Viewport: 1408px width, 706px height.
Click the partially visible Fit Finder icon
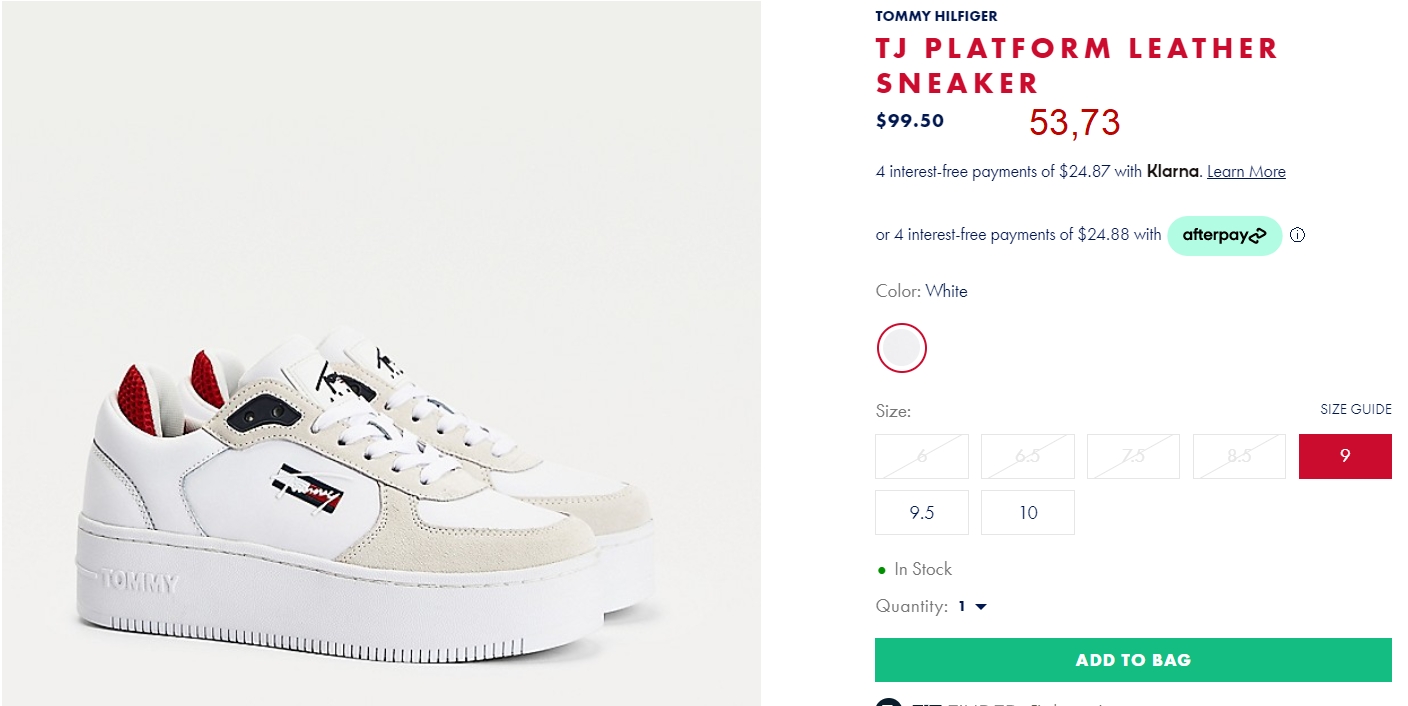point(888,701)
